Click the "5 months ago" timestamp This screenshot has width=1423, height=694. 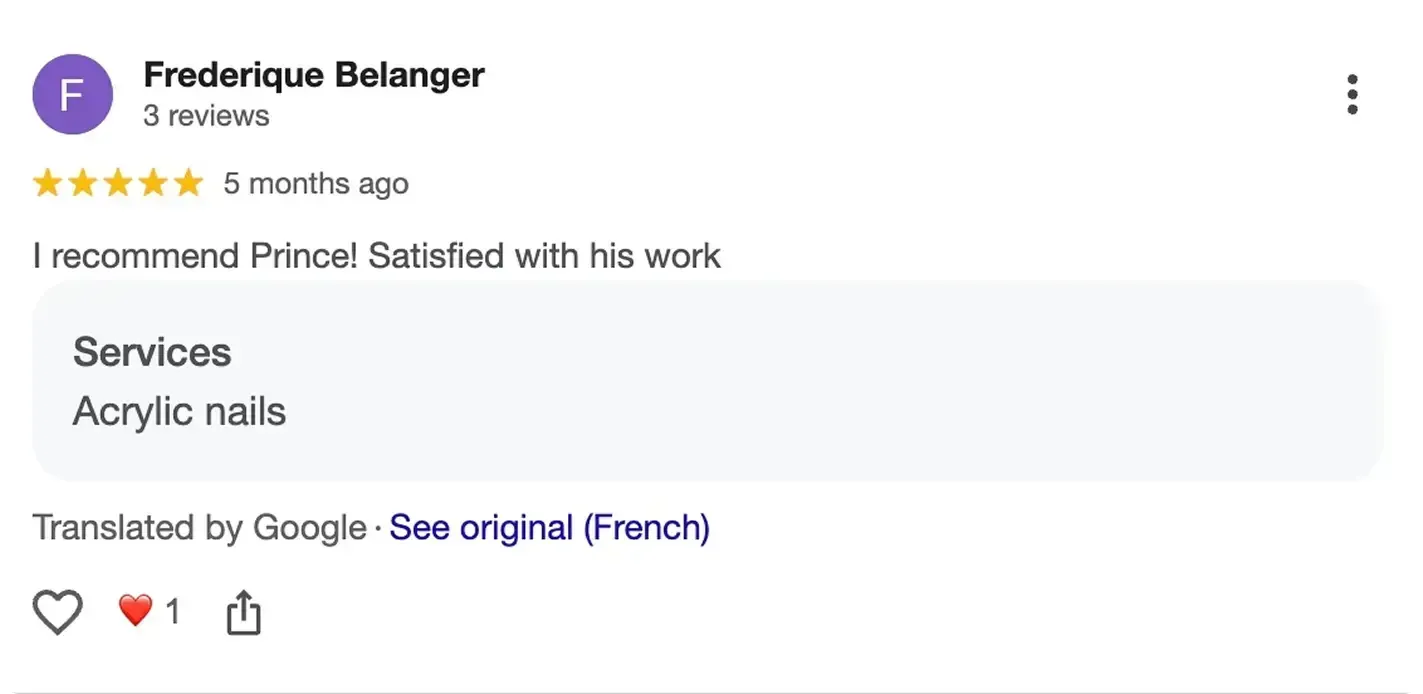[x=316, y=184]
